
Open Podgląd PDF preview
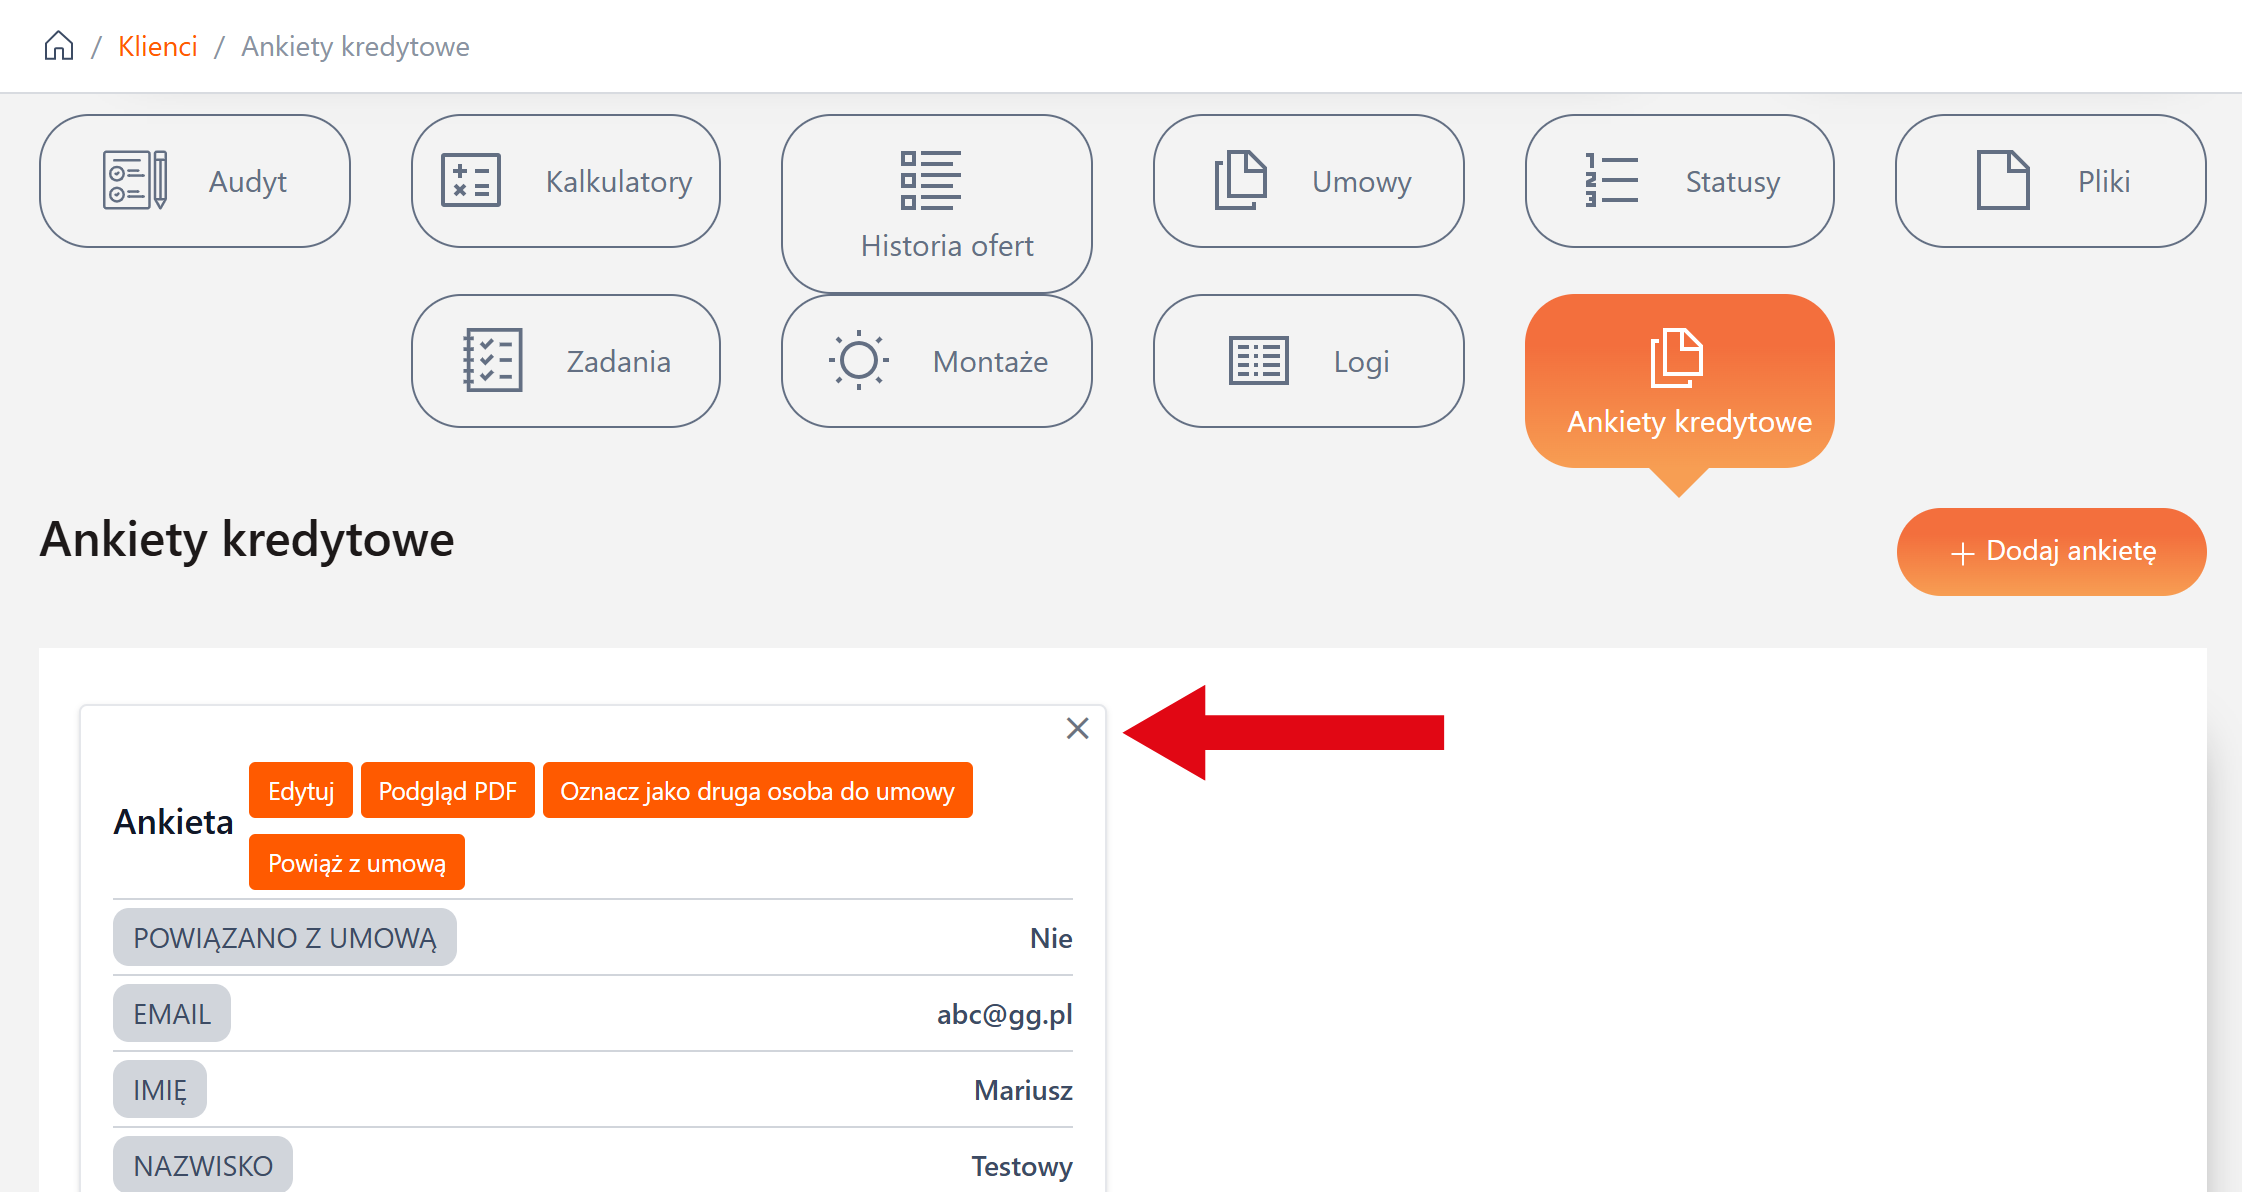(x=447, y=790)
